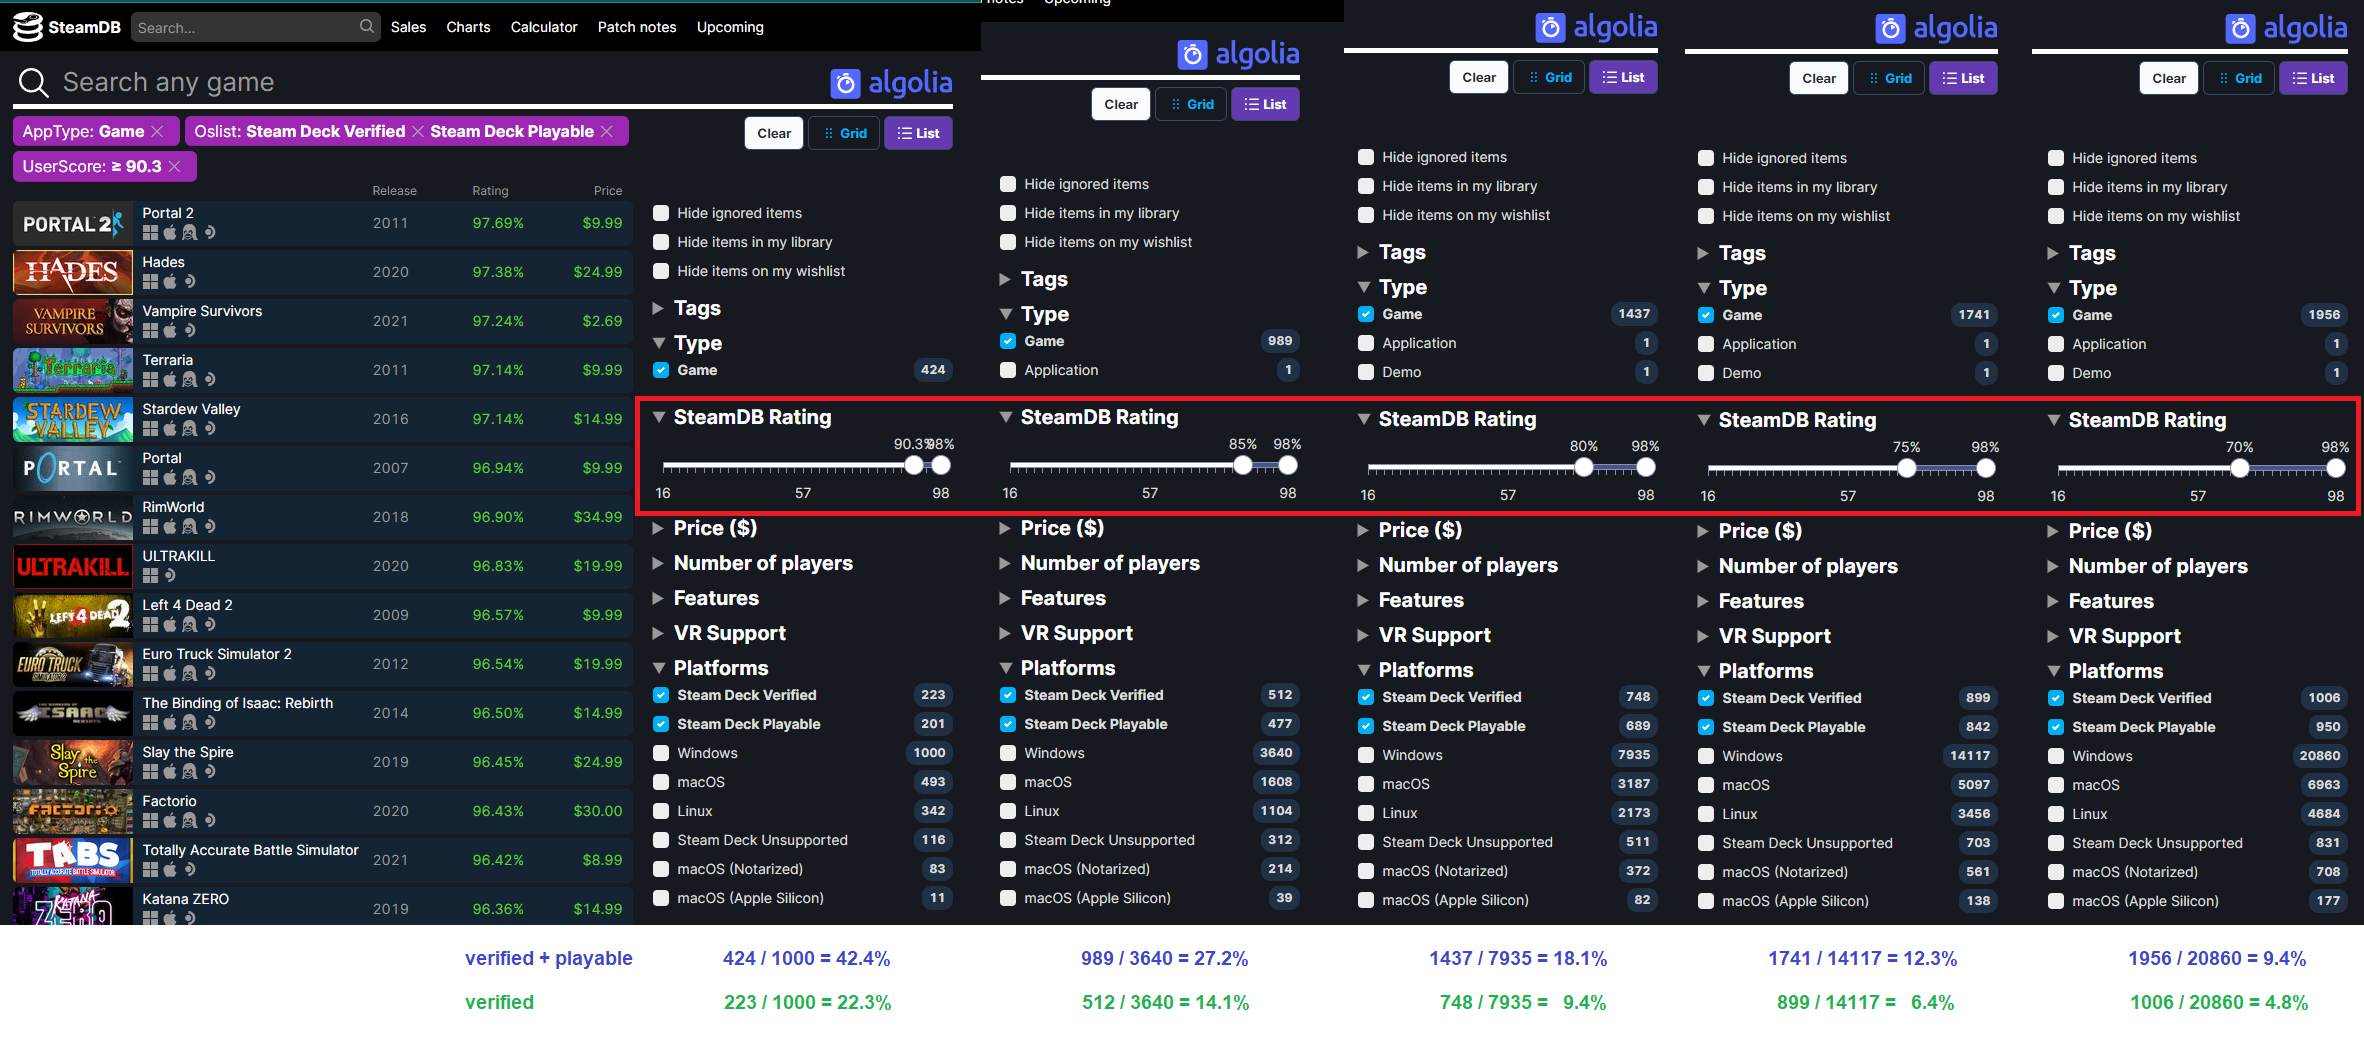Viewport: 2364px width, 1042px height.
Task: Click the Linux icon in the RimWorld row
Action: point(189,526)
